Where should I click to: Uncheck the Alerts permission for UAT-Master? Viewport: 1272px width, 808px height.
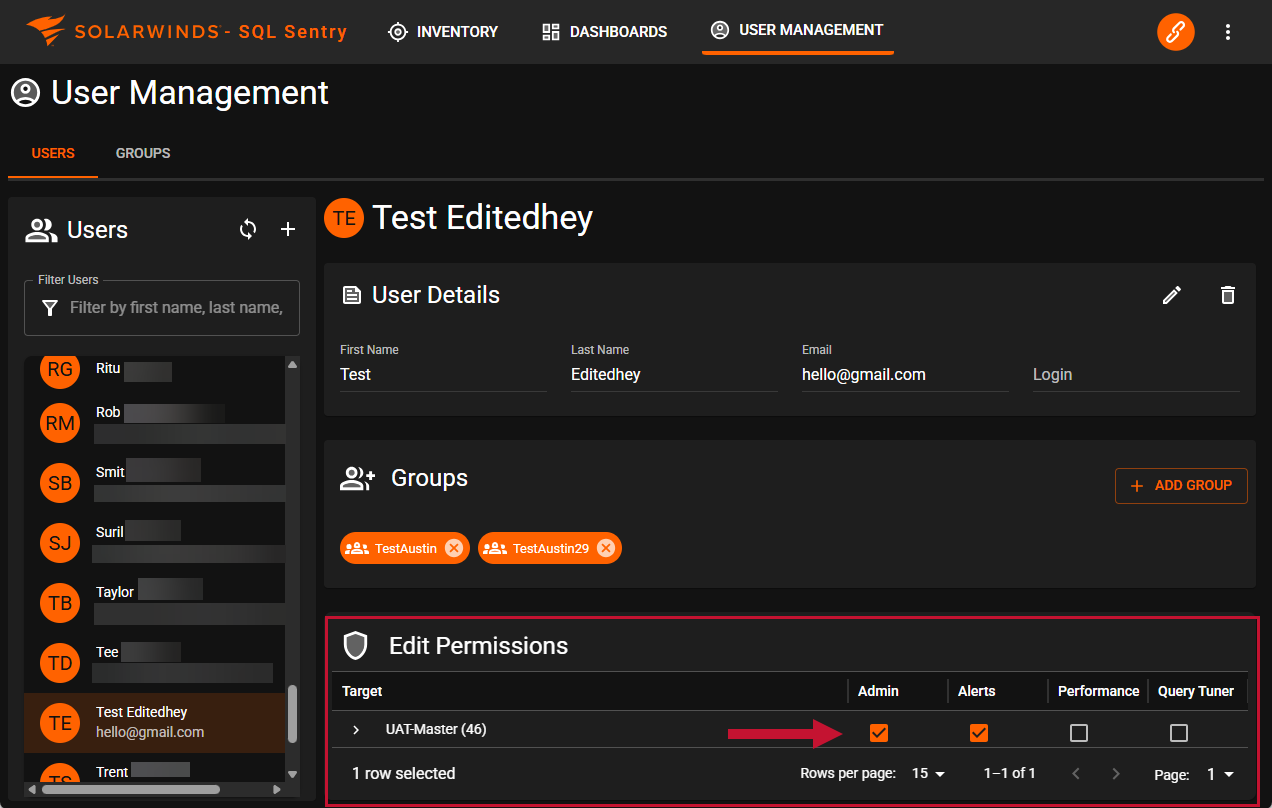(x=978, y=733)
